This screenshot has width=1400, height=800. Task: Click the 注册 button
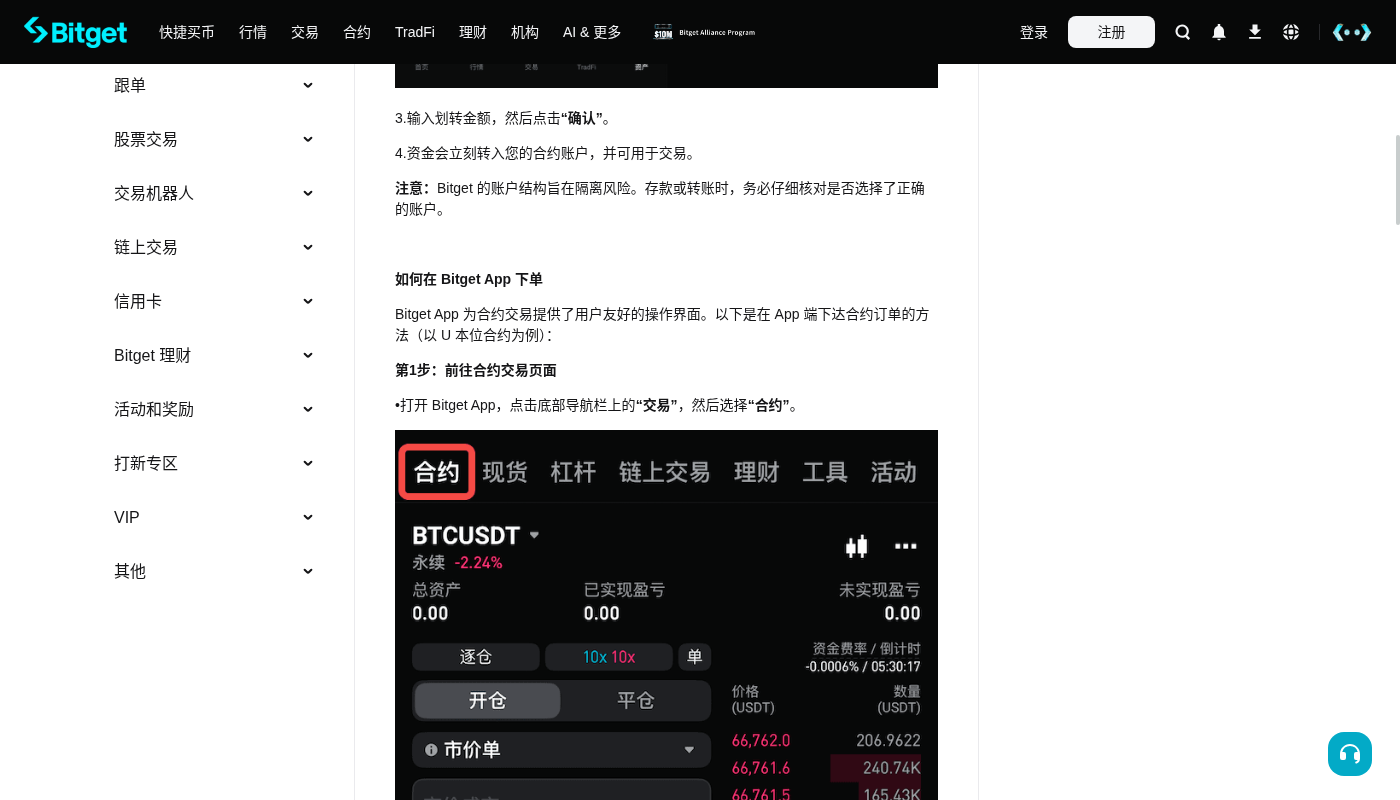(x=1111, y=32)
